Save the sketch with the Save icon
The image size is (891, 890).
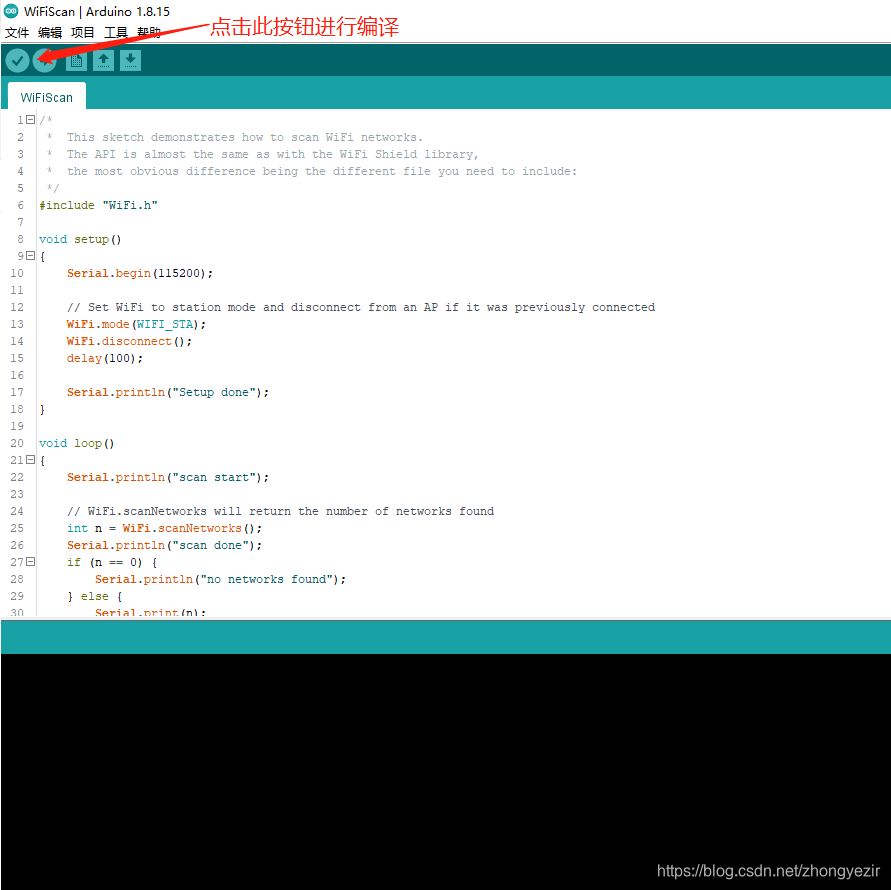coord(131,60)
